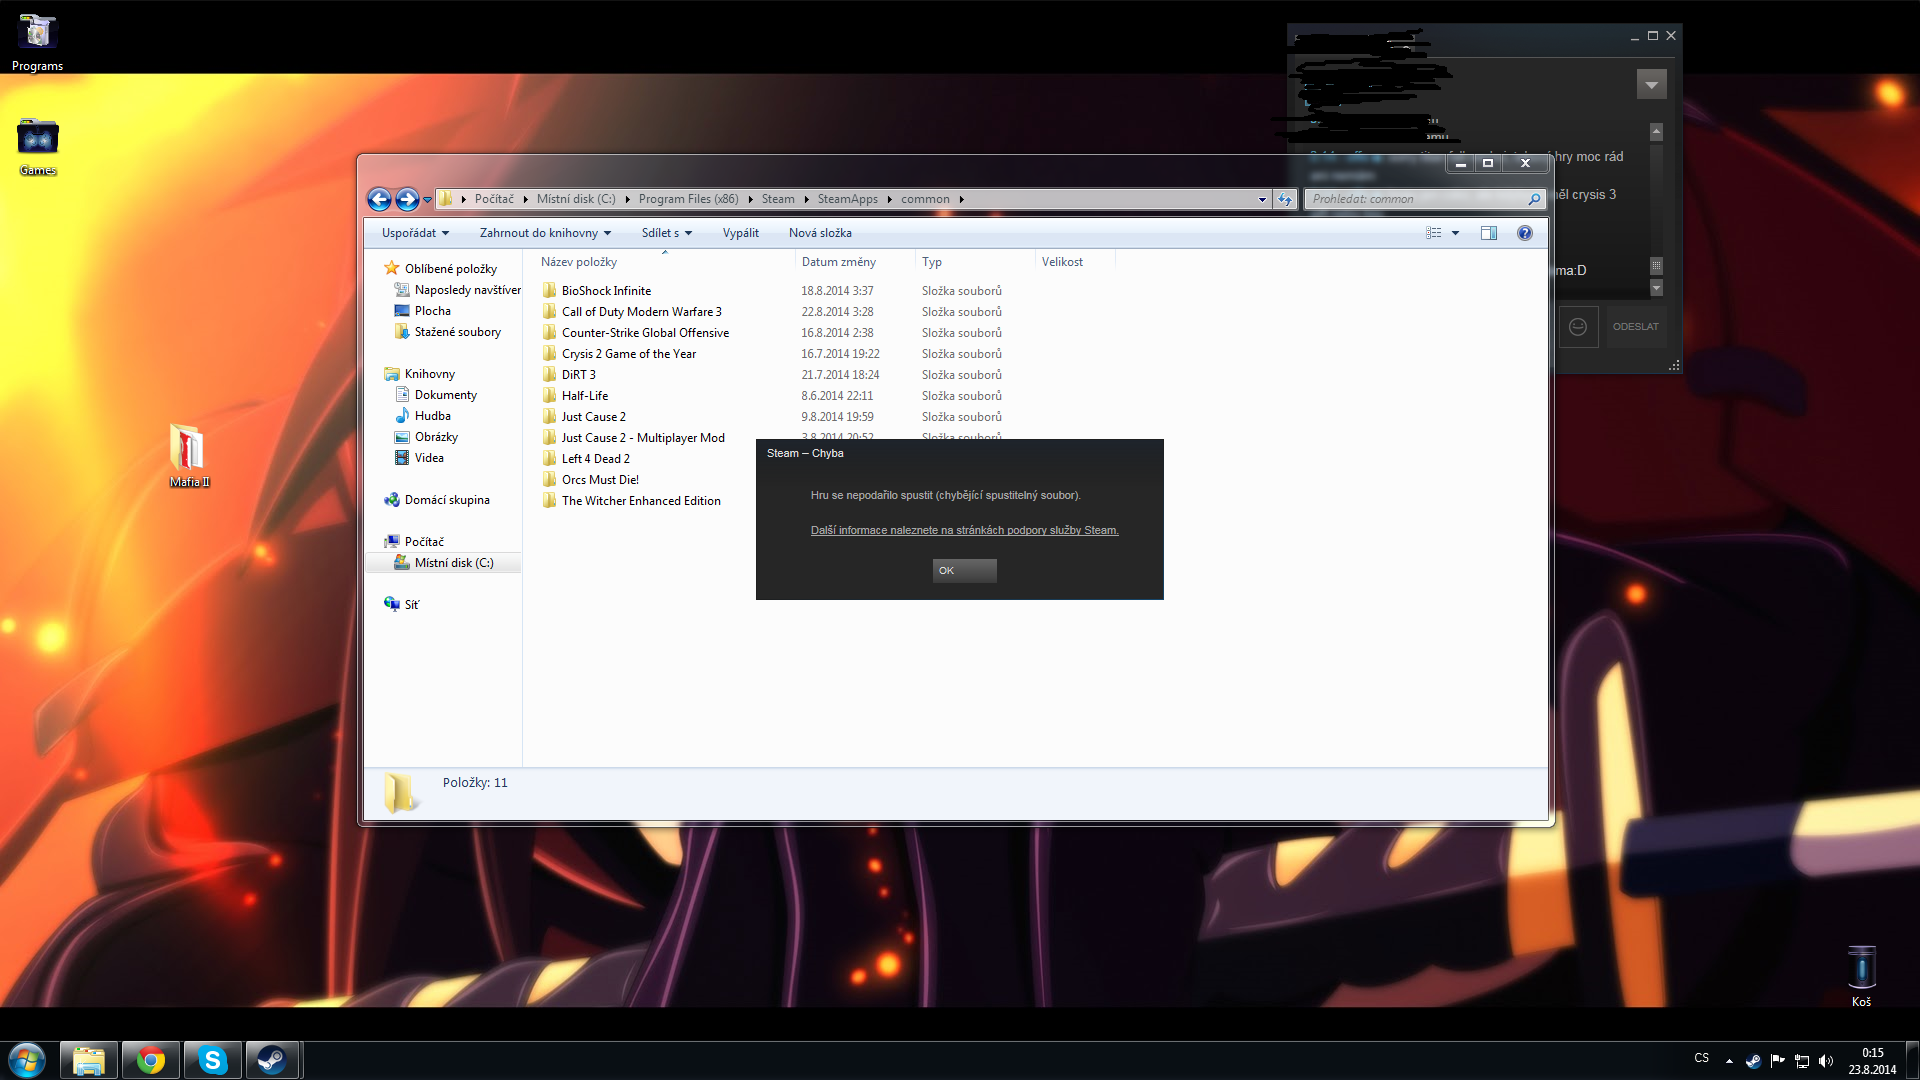Select Počítač in navigation pane
1920x1080 pixels.
click(424, 542)
